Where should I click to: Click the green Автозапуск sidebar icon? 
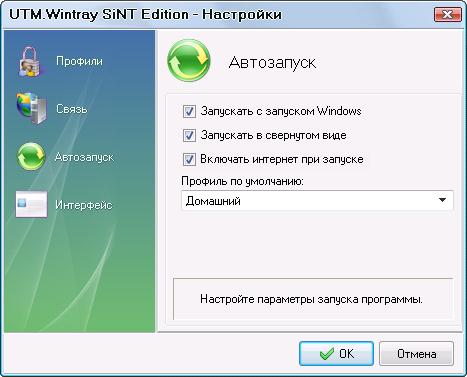point(31,156)
